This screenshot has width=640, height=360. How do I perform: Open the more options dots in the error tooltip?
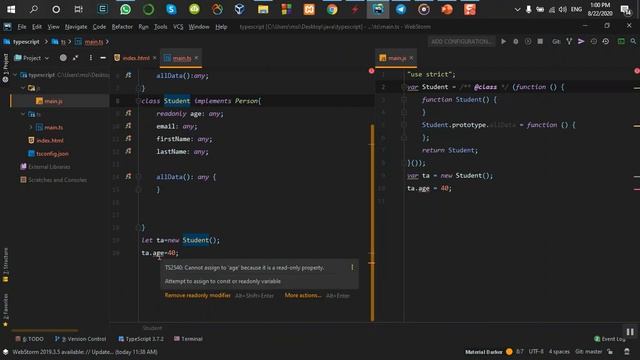click(352, 268)
